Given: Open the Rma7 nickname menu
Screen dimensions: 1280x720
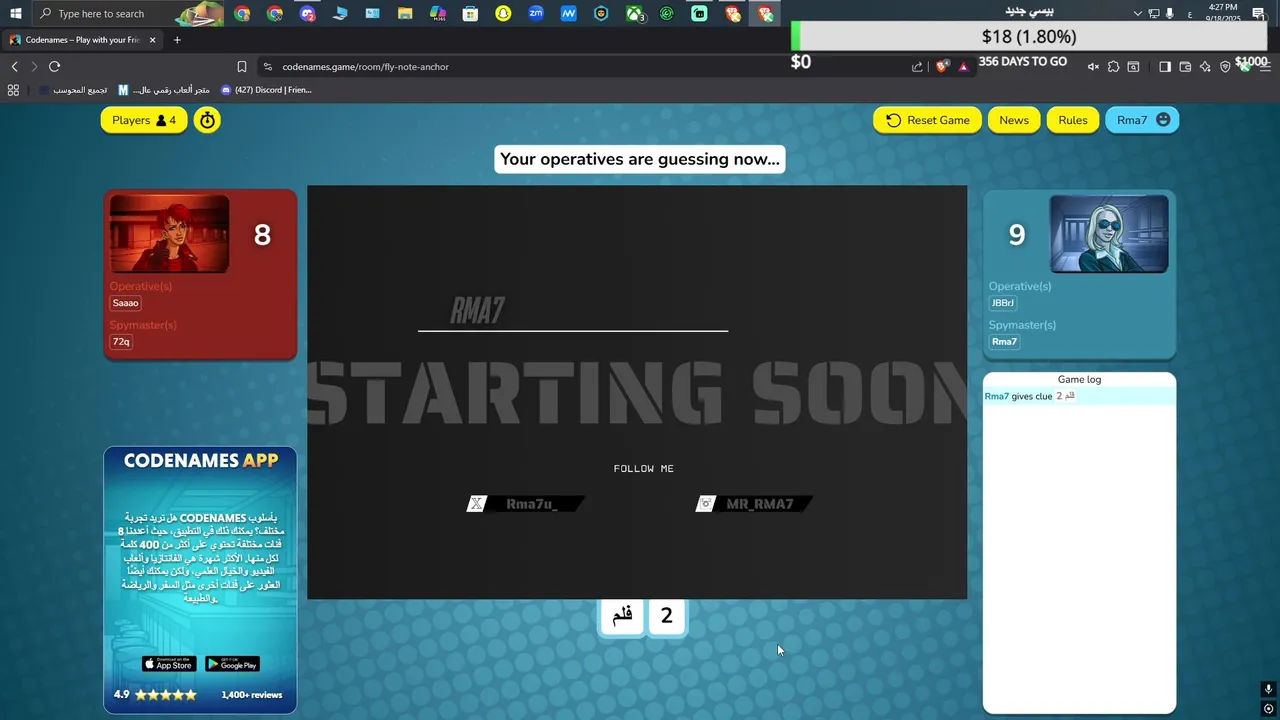Looking at the screenshot, I should click(x=1142, y=120).
